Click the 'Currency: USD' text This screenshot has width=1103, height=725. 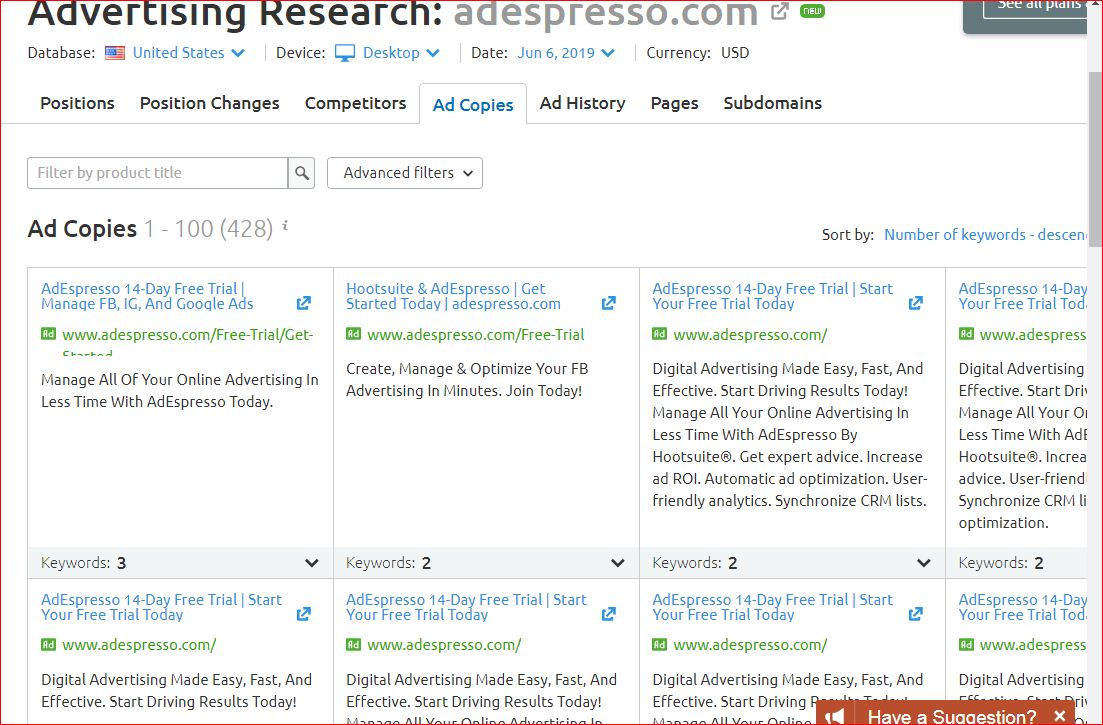698,53
